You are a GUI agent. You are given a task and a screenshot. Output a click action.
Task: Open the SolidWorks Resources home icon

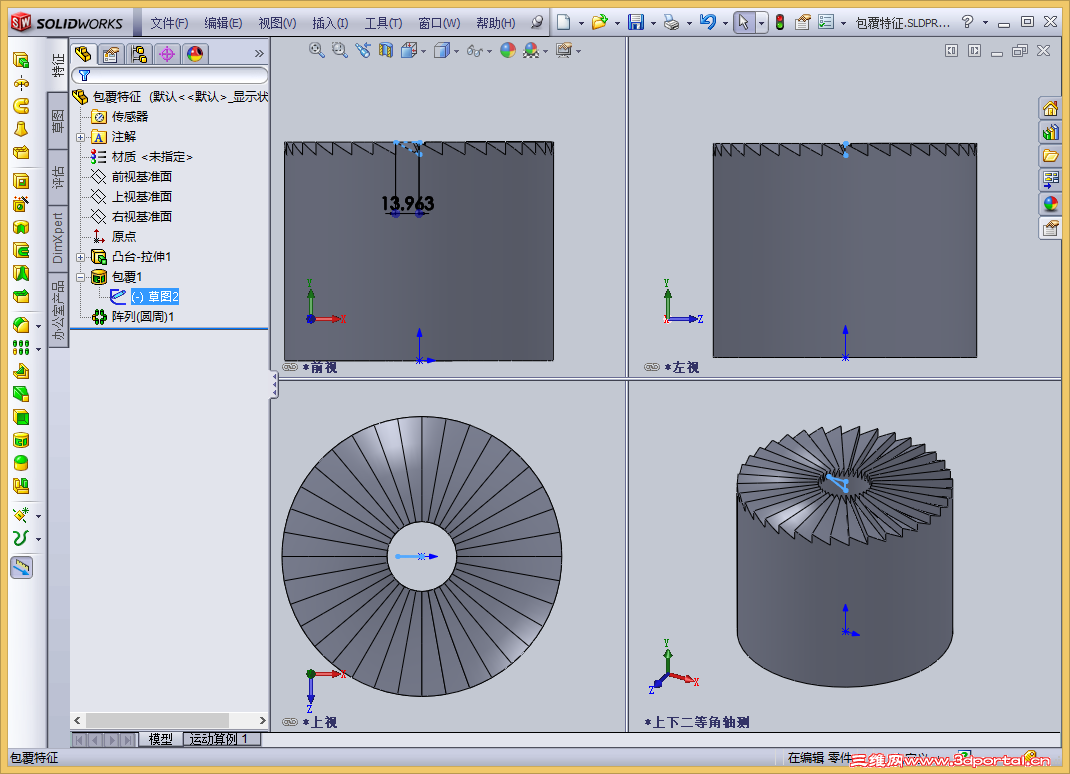click(x=1050, y=109)
